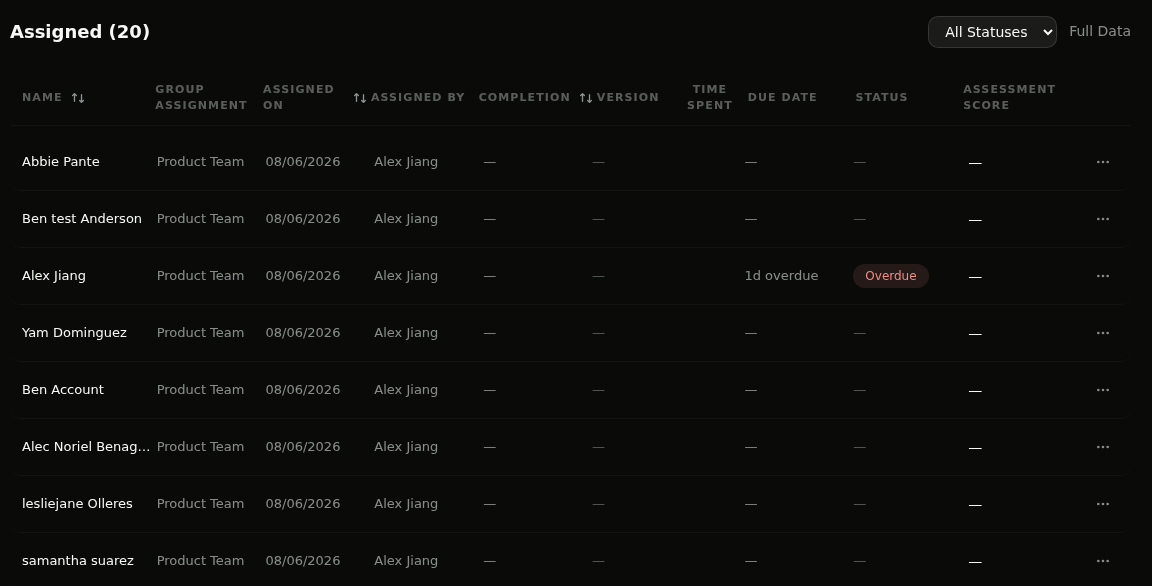1152x586 pixels.
Task: Click the sort arrows left of Version
Action: [586, 98]
